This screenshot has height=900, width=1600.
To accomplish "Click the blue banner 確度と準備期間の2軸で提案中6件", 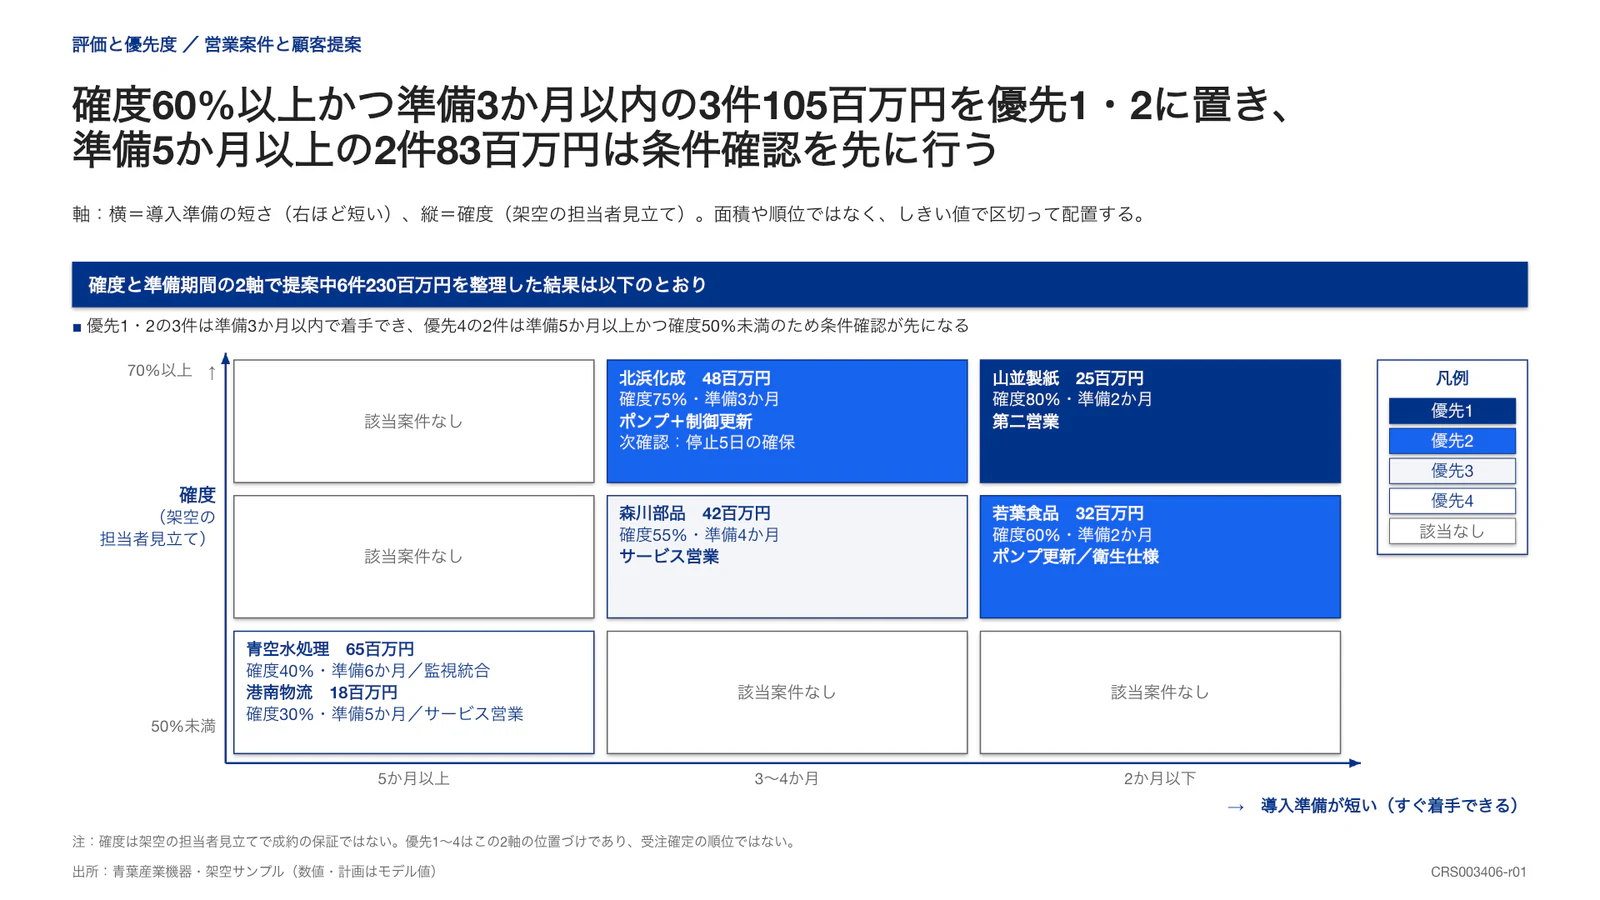I will 800,285.
